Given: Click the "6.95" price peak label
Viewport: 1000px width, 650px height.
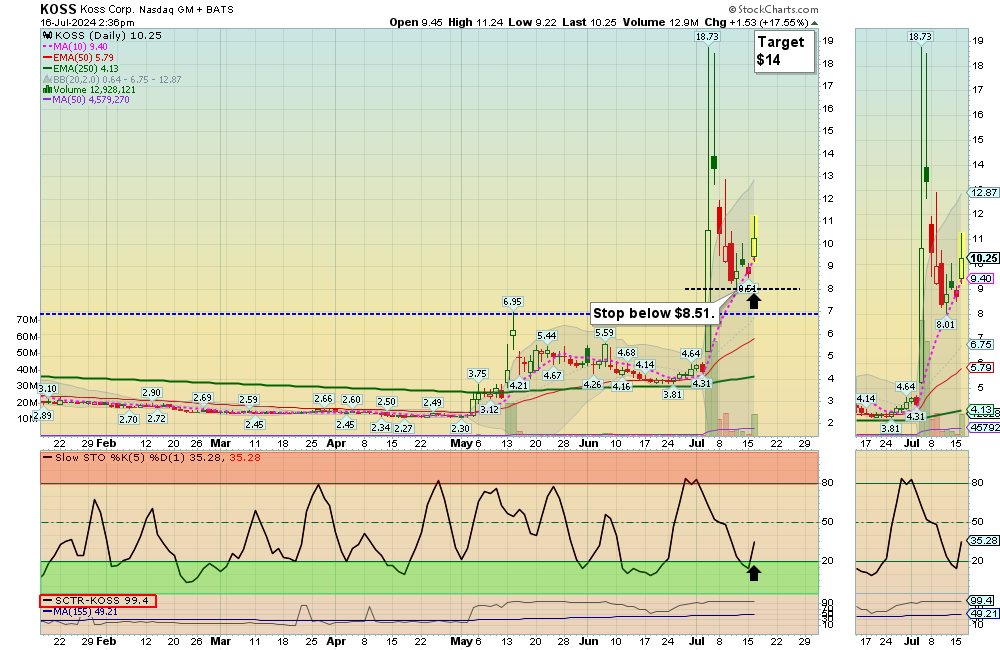Looking at the screenshot, I should pyautogui.click(x=512, y=301).
